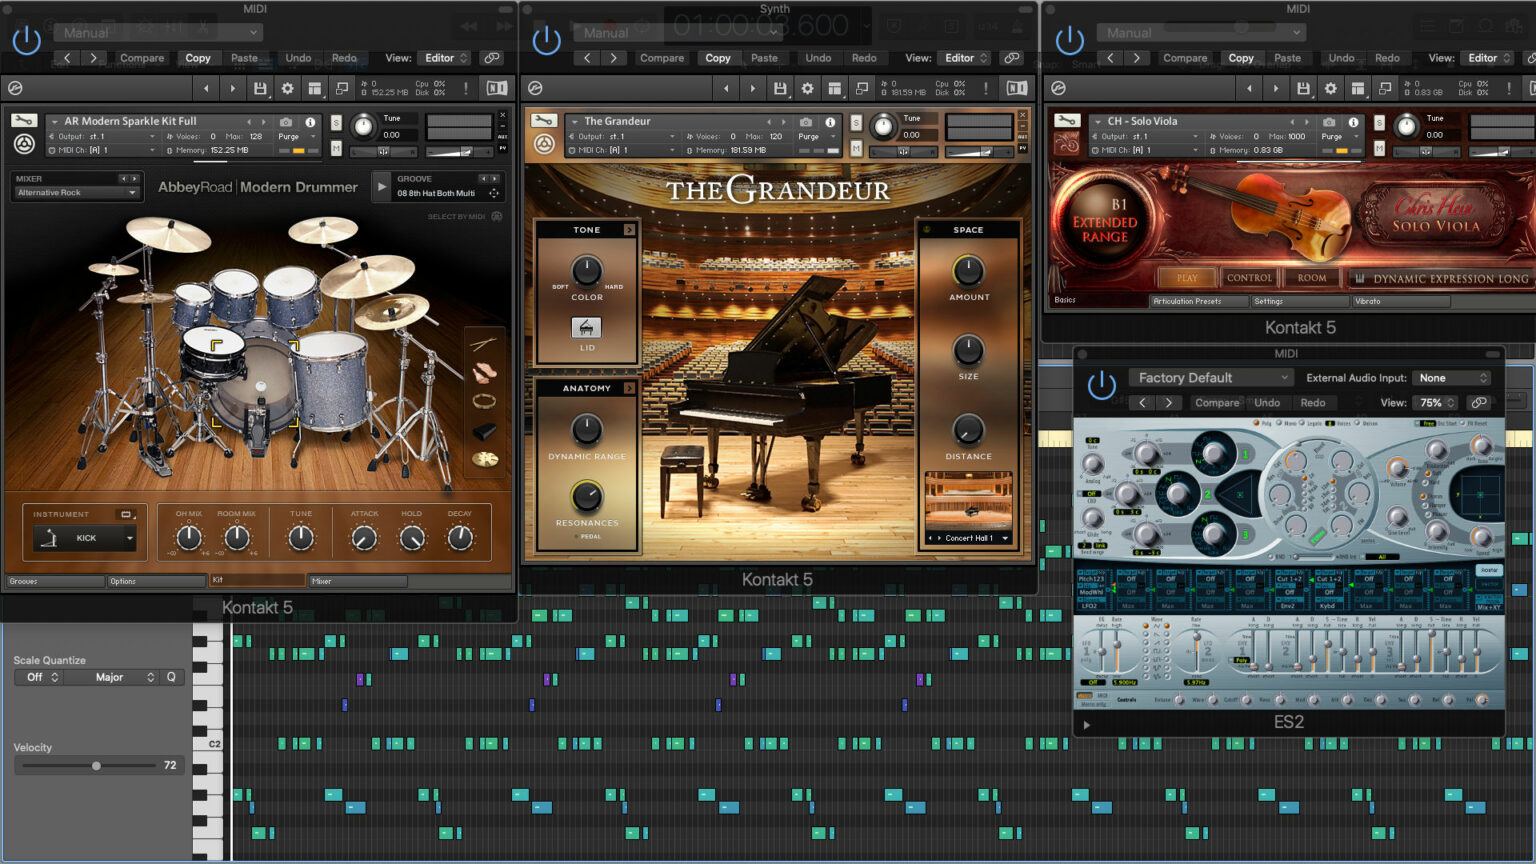Screen dimensions: 1536x864
Task: Click minimize view icon in Modern Drummer Kontakt toolbar
Action: 342,88
